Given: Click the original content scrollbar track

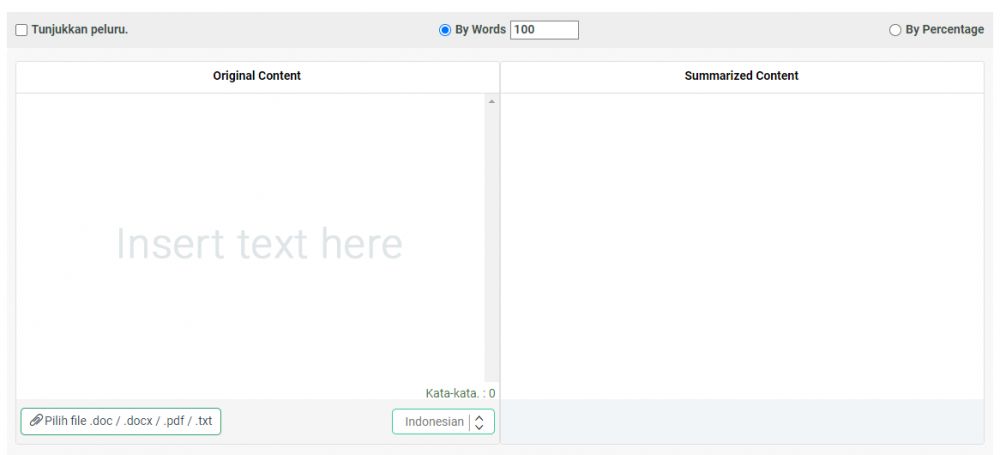Looking at the screenshot, I should [491, 250].
